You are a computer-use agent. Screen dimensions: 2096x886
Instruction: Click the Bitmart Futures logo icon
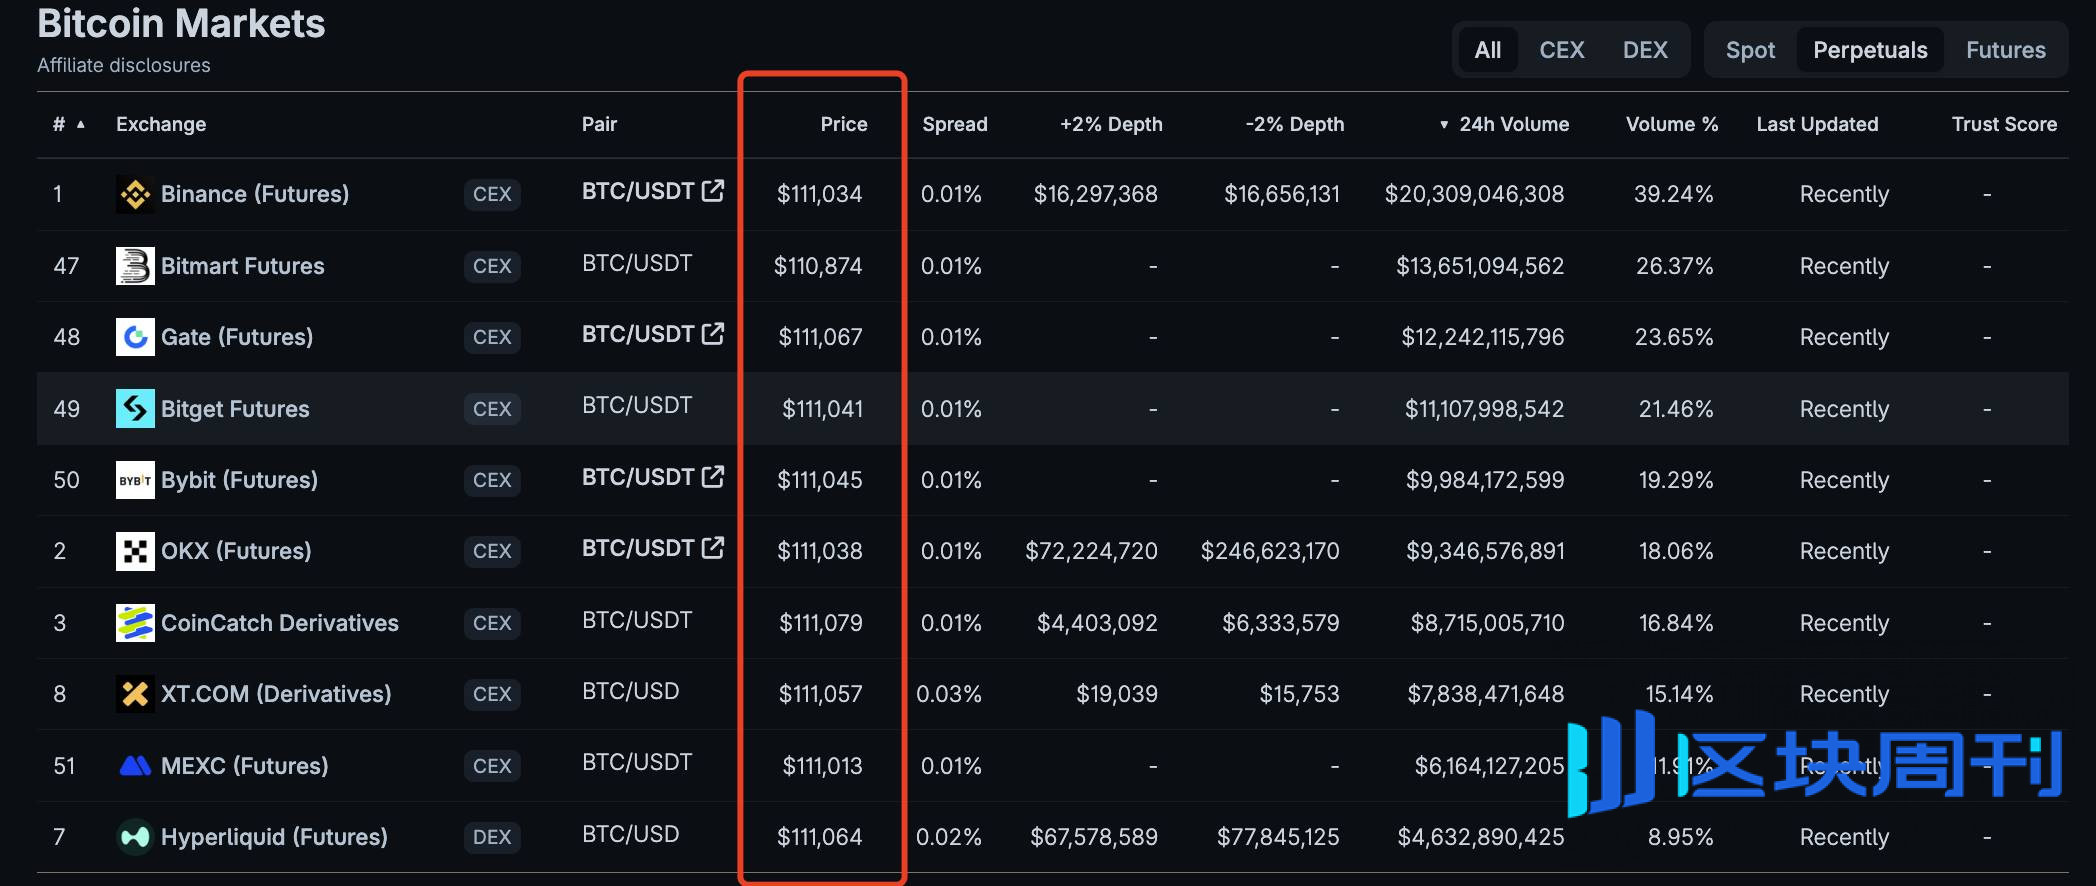[x=135, y=266]
